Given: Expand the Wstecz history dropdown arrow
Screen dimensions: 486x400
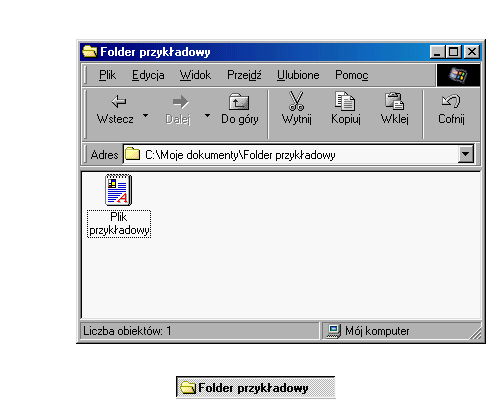Looking at the screenshot, I should 145,115.
